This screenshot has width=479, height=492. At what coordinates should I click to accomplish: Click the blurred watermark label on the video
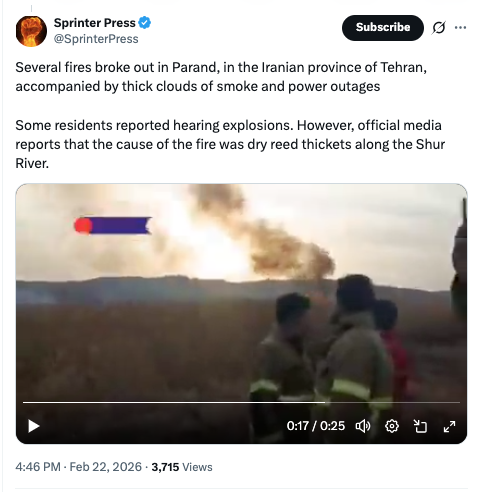[x=113, y=226]
